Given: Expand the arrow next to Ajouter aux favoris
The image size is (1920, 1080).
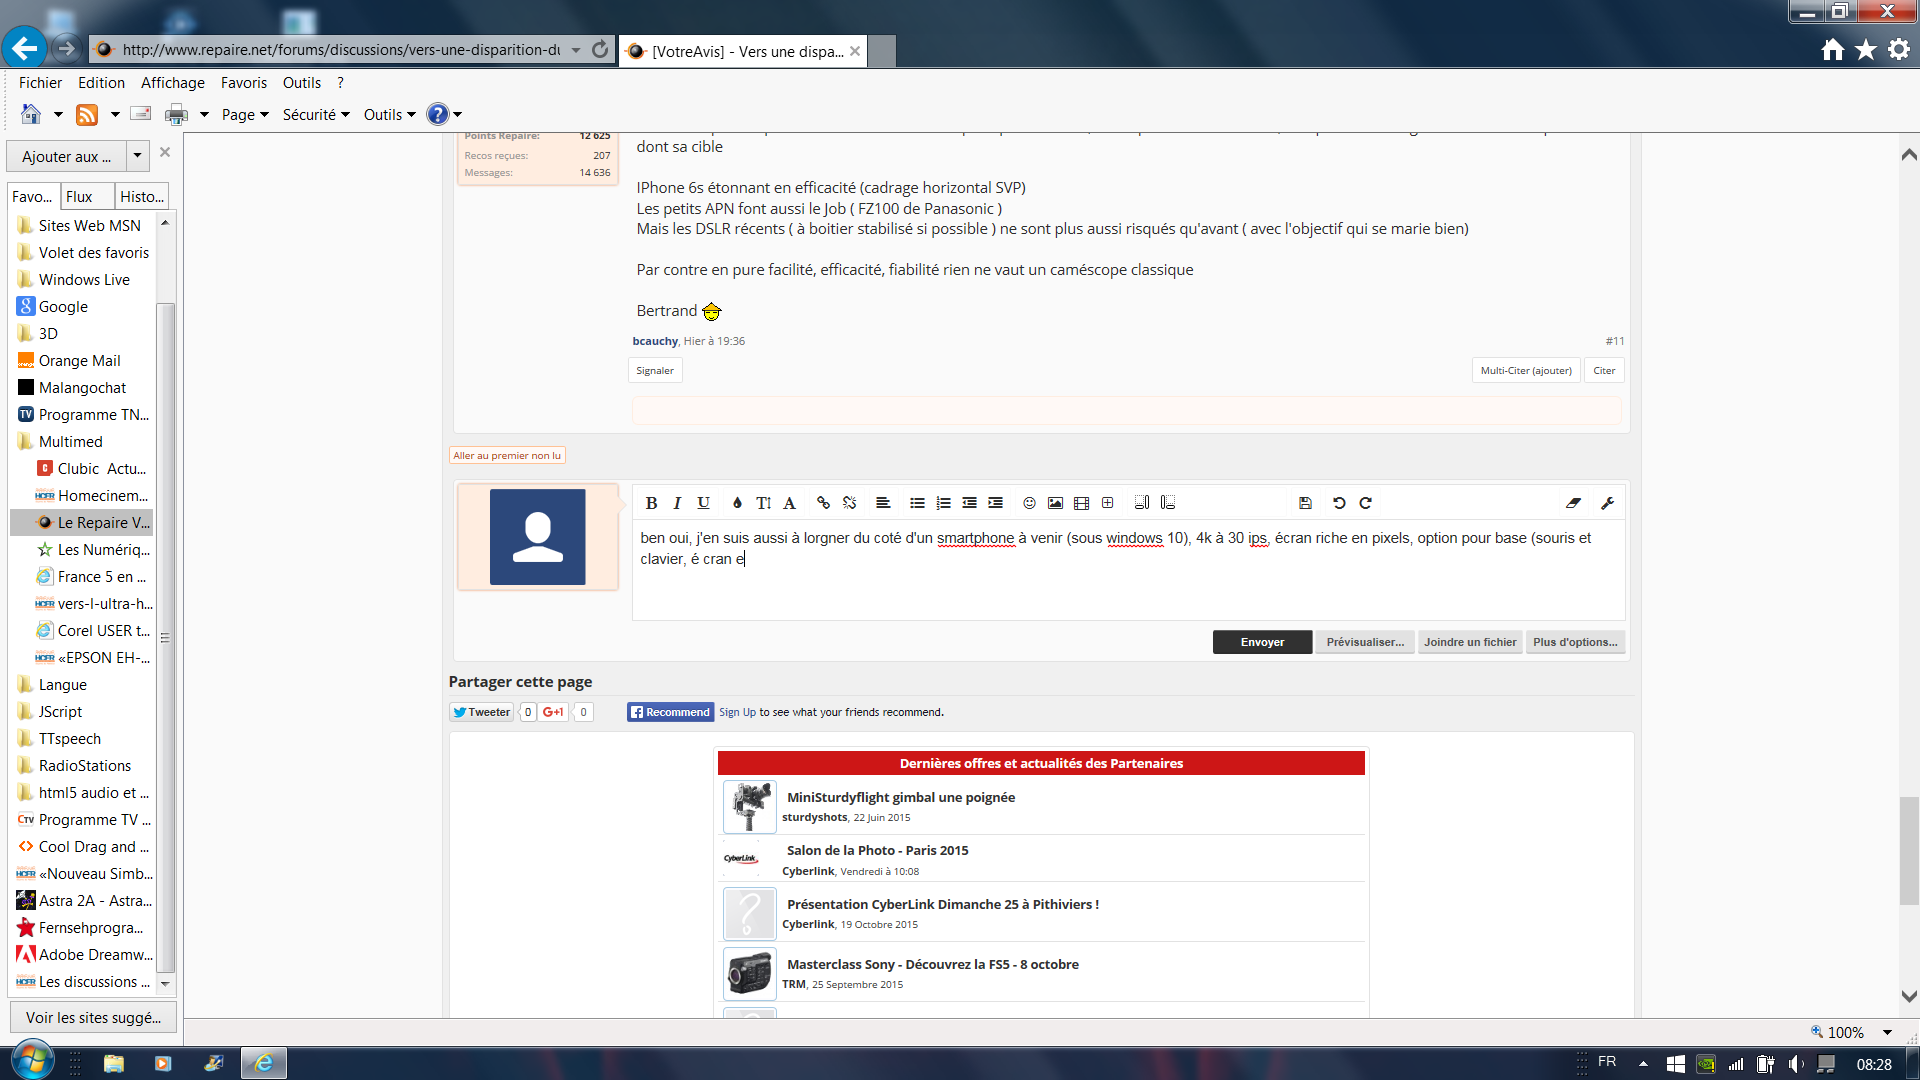Looking at the screenshot, I should 137,156.
